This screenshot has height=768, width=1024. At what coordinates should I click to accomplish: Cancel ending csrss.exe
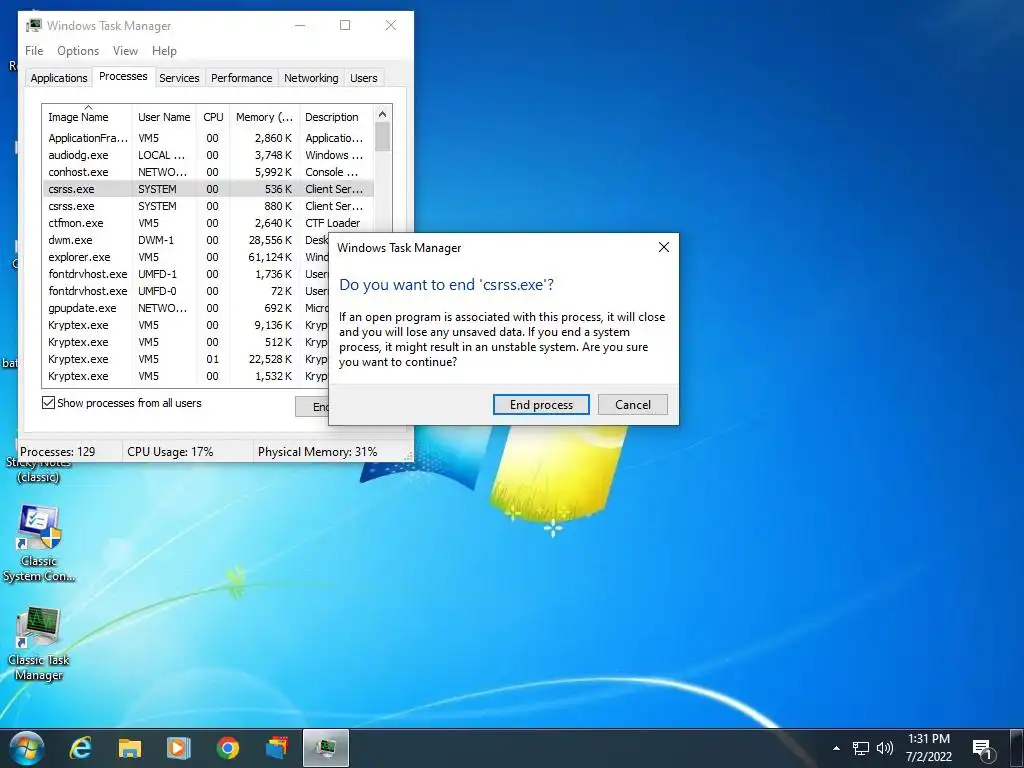coord(633,404)
